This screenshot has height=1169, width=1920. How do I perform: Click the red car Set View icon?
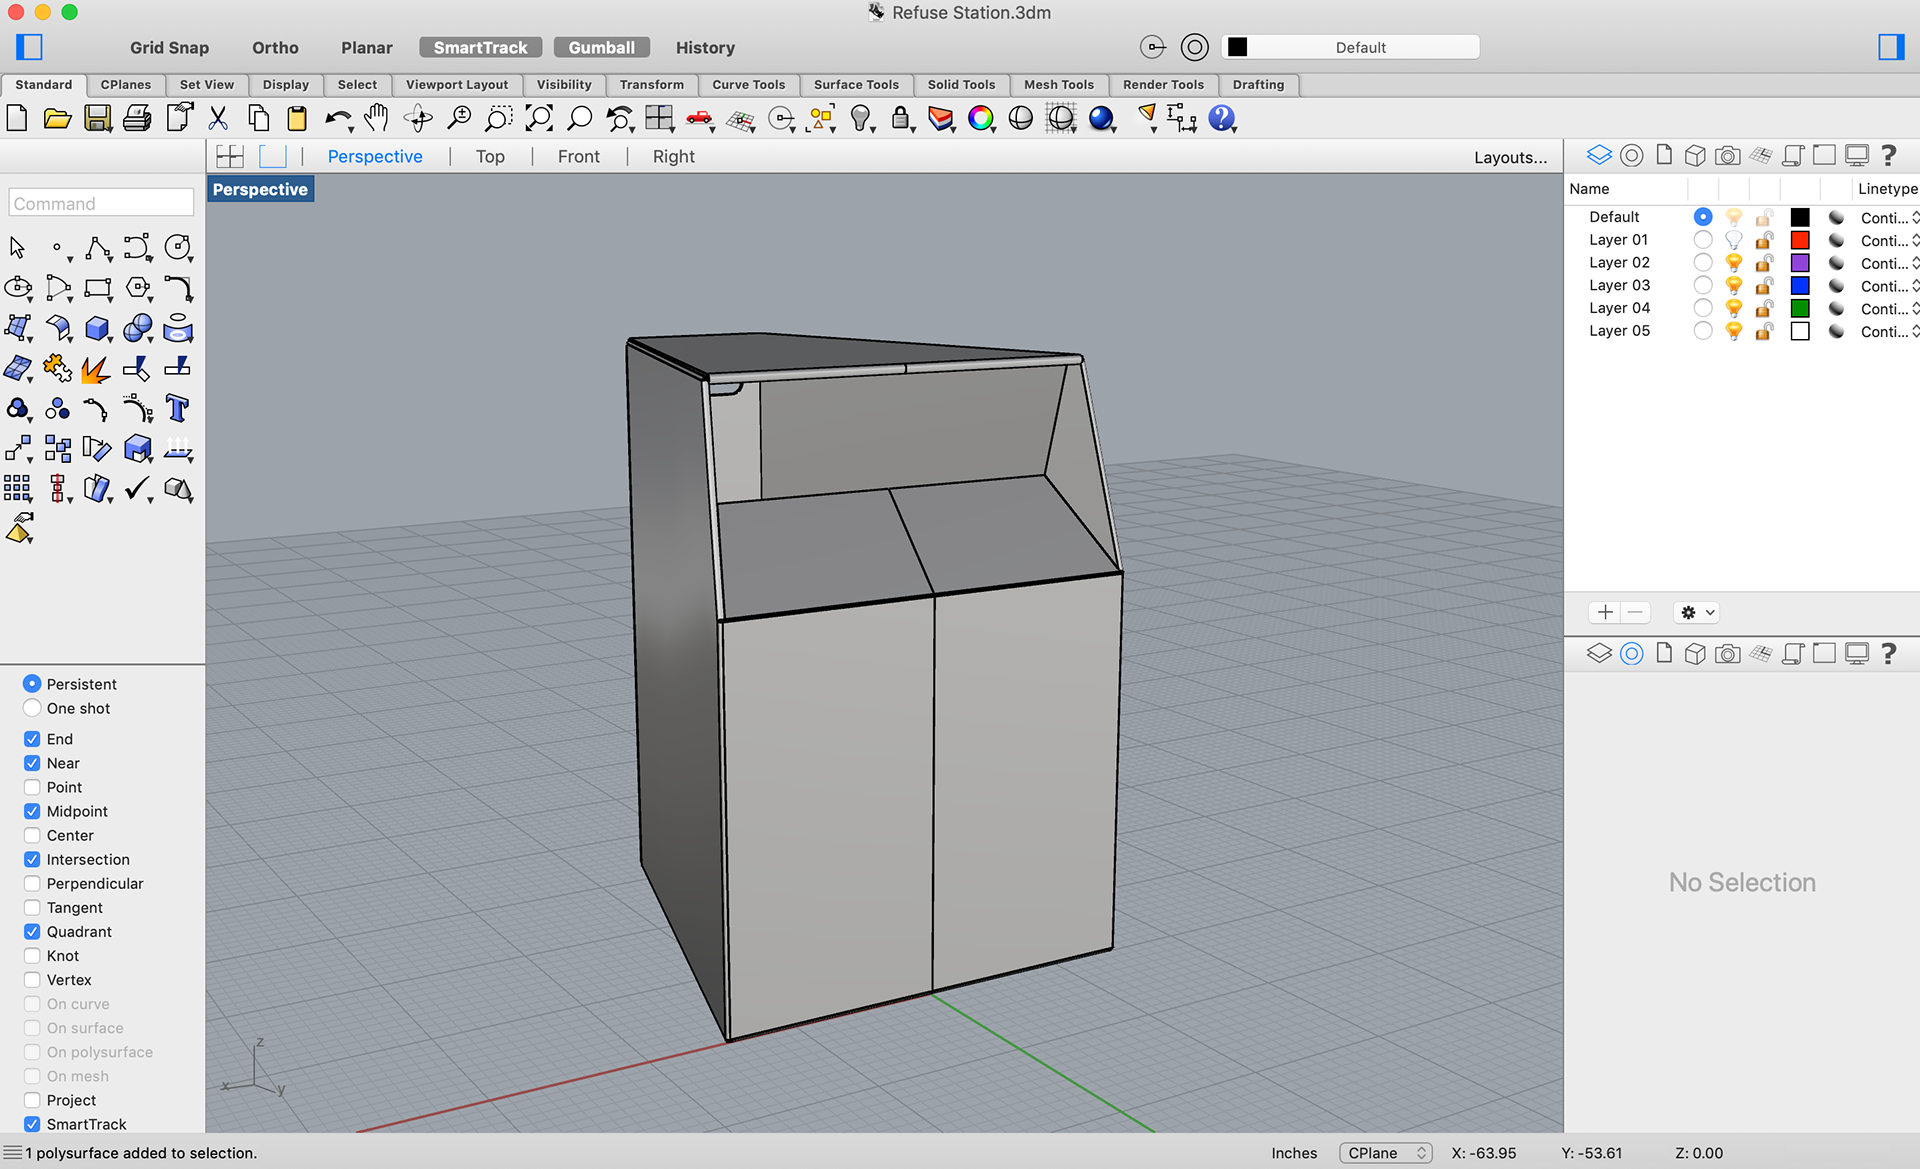point(699,118)
